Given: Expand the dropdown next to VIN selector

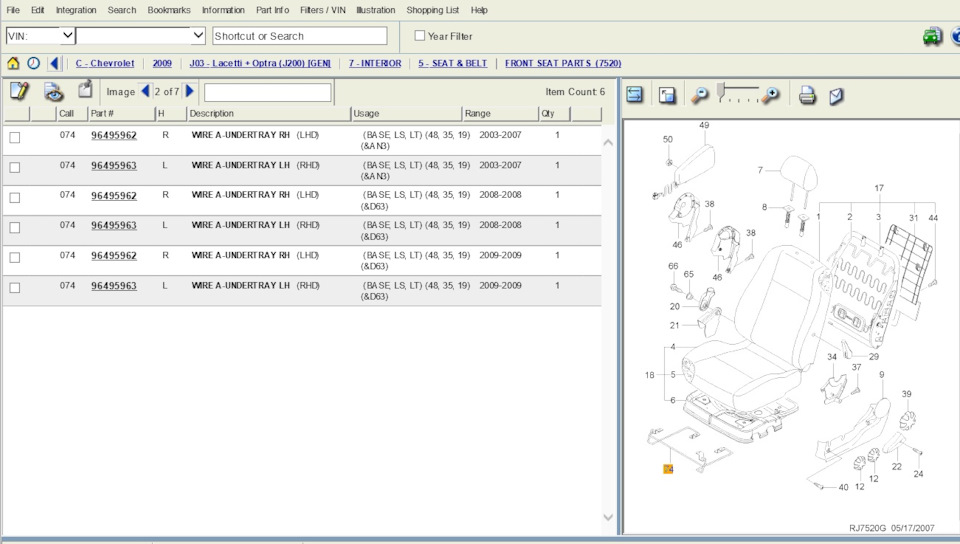Looking at the screenshot, I should pos(197,35).
